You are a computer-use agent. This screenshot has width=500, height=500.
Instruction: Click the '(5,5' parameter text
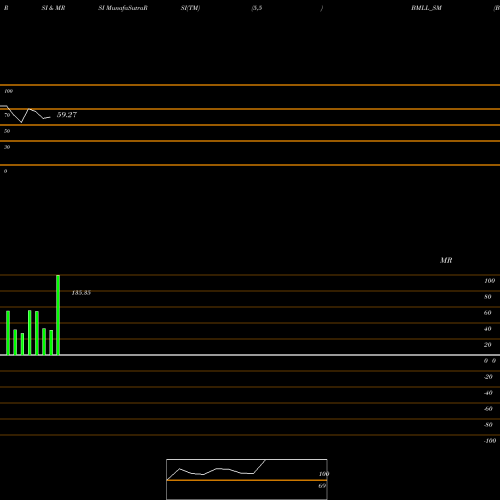coord(257,8)
